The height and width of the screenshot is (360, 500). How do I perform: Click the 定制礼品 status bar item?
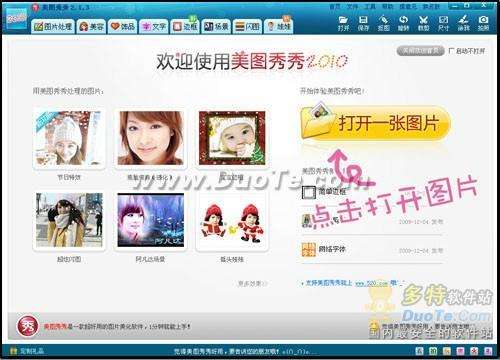(x=27, y=351)
